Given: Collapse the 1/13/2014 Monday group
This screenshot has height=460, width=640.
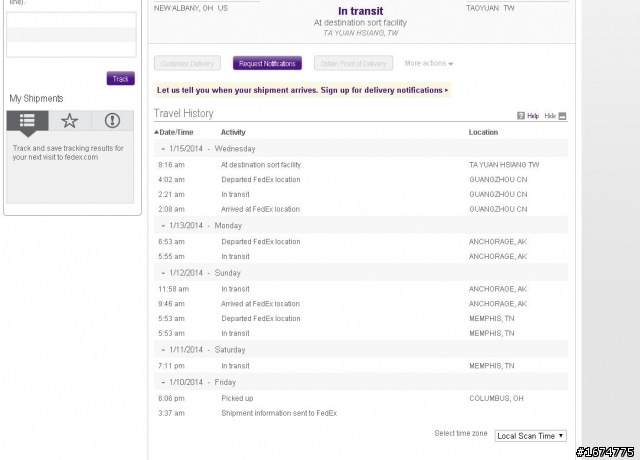Looking at the screenshot, I should tap(163, 226).
